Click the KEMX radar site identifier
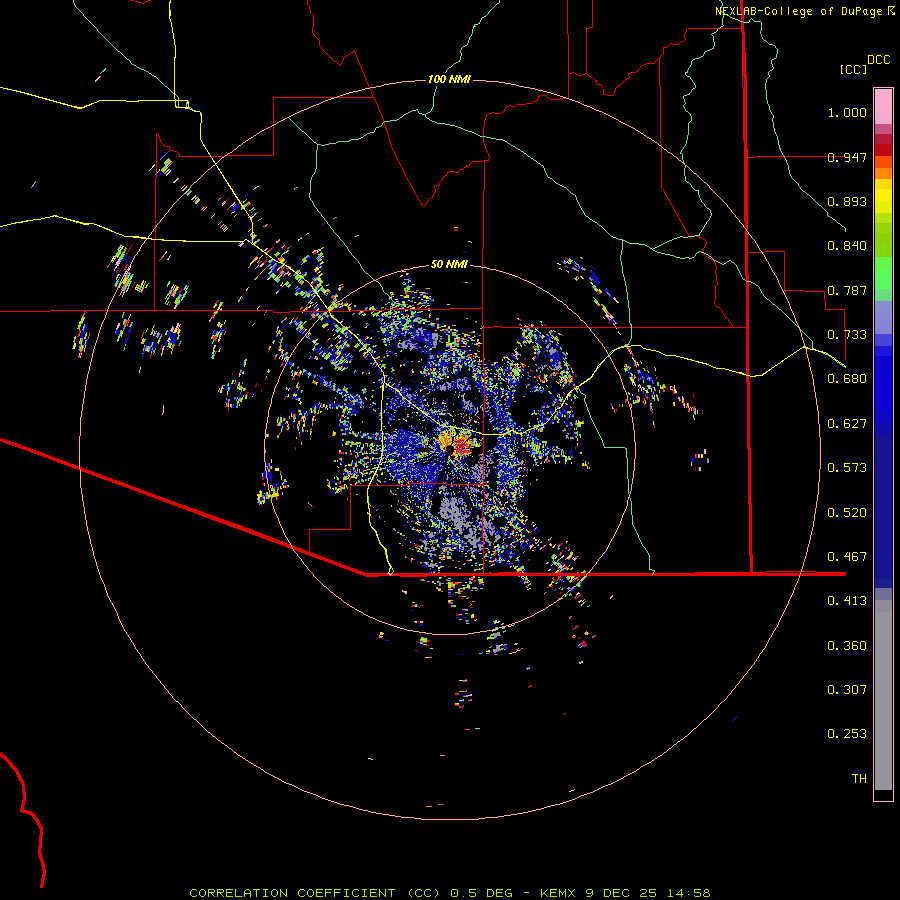This screenshot has width=900, height=900. pos(559,893)
